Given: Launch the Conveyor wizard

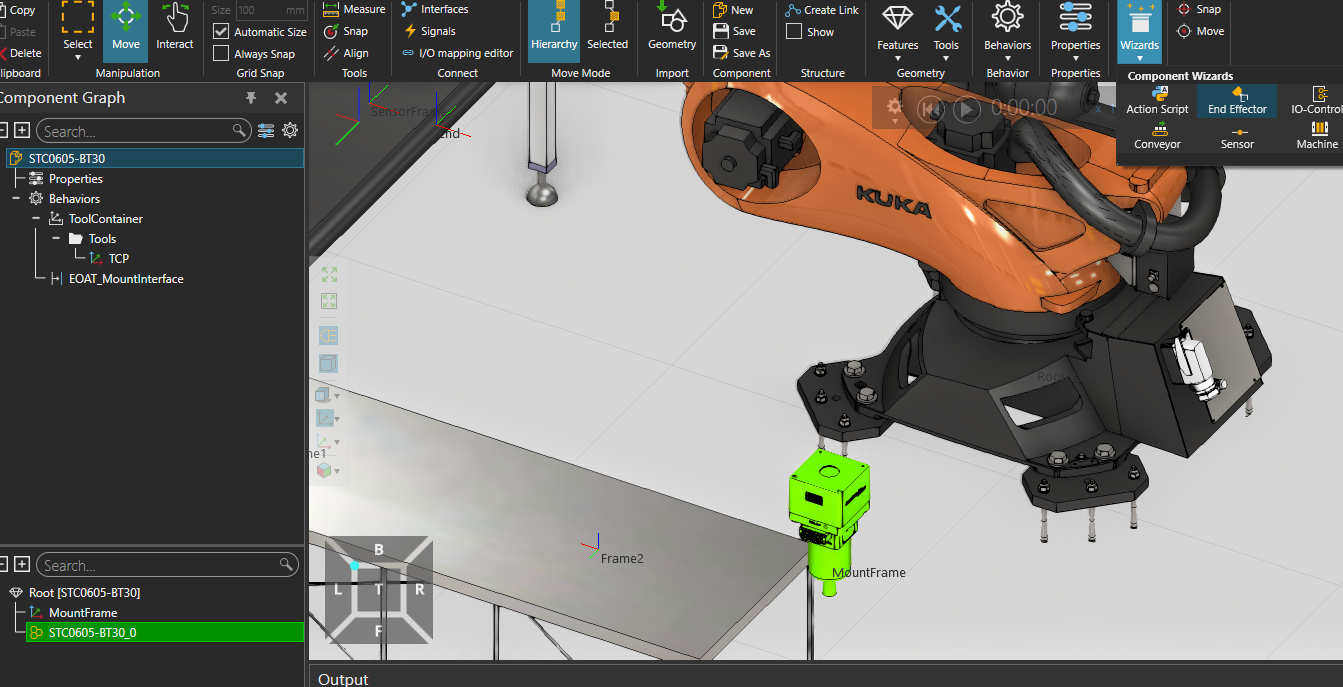Looking at the screenshot, I should click(x=1157, y=136).
